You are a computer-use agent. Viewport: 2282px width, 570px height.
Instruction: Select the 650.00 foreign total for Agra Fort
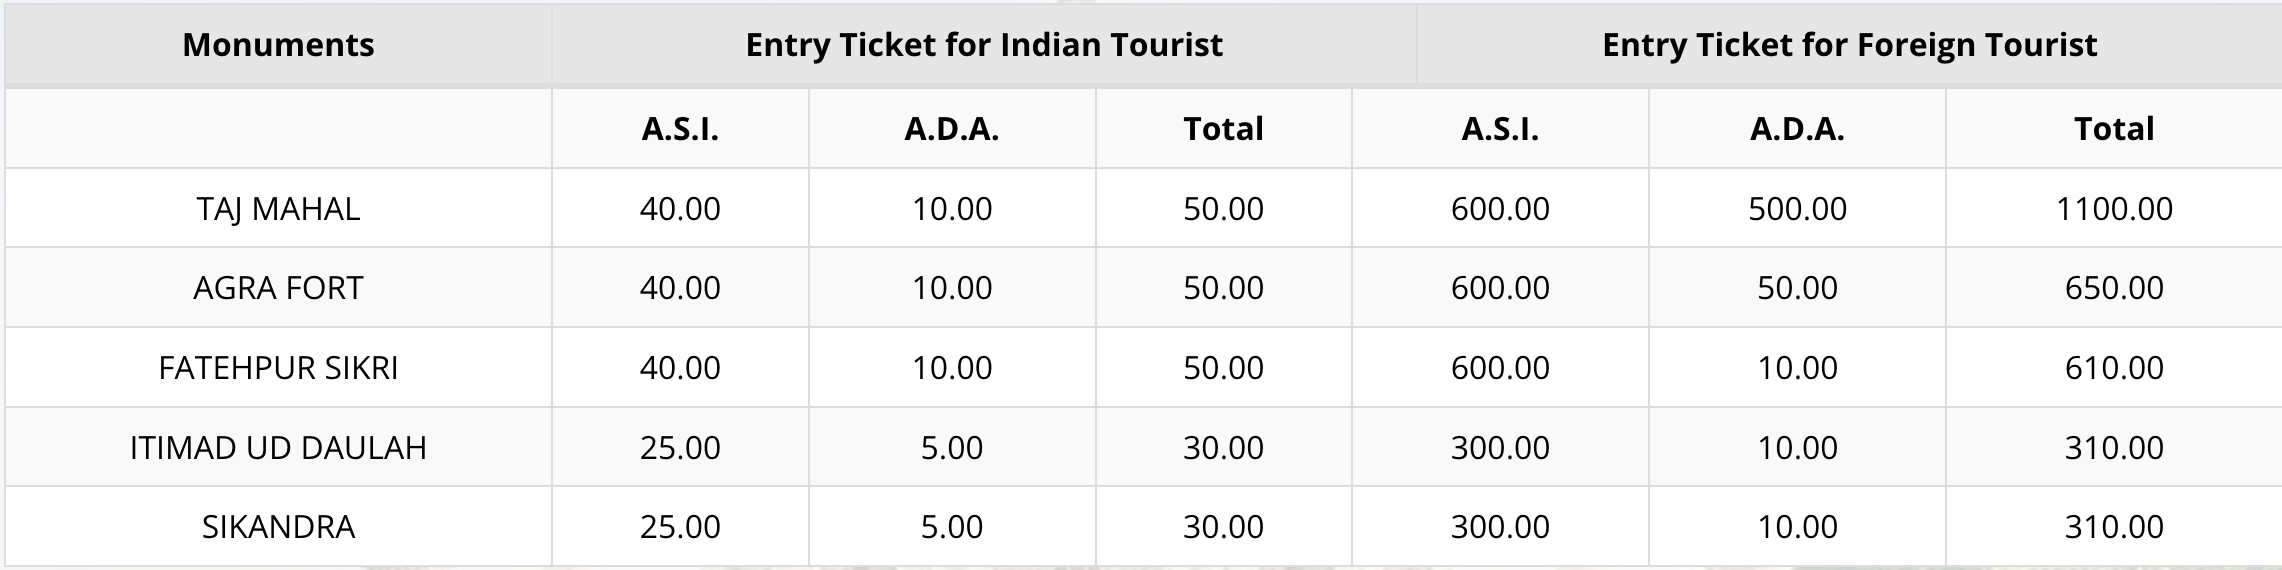click(x=2114, y=288)
